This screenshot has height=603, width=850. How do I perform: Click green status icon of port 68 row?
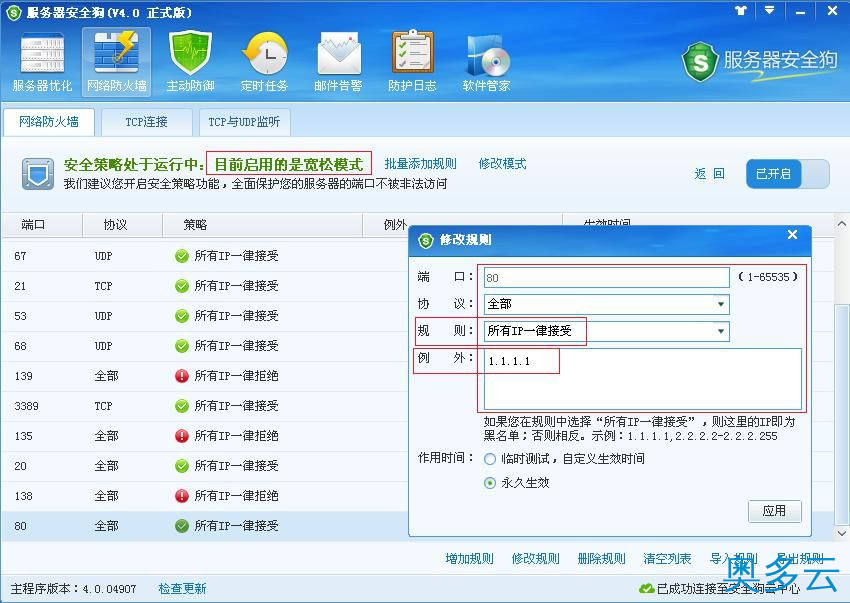(182, 345)
